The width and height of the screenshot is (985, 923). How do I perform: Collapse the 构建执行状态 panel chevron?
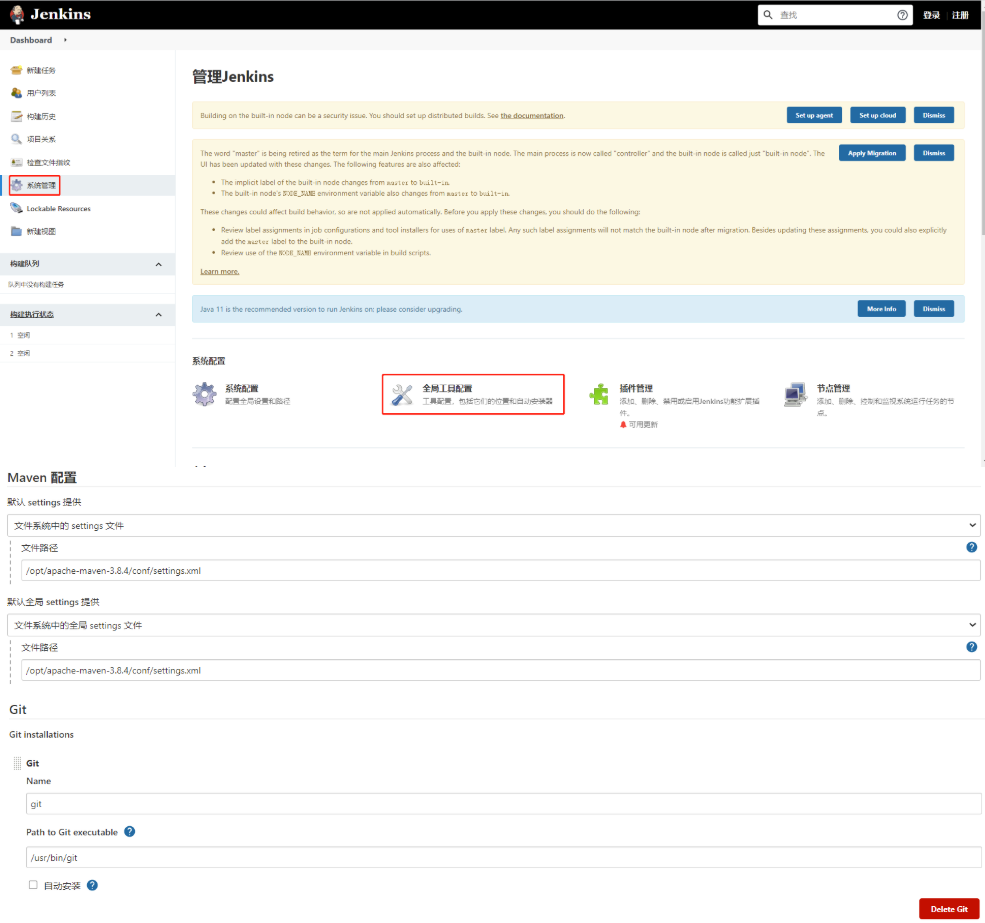click(x=158, y=315)
